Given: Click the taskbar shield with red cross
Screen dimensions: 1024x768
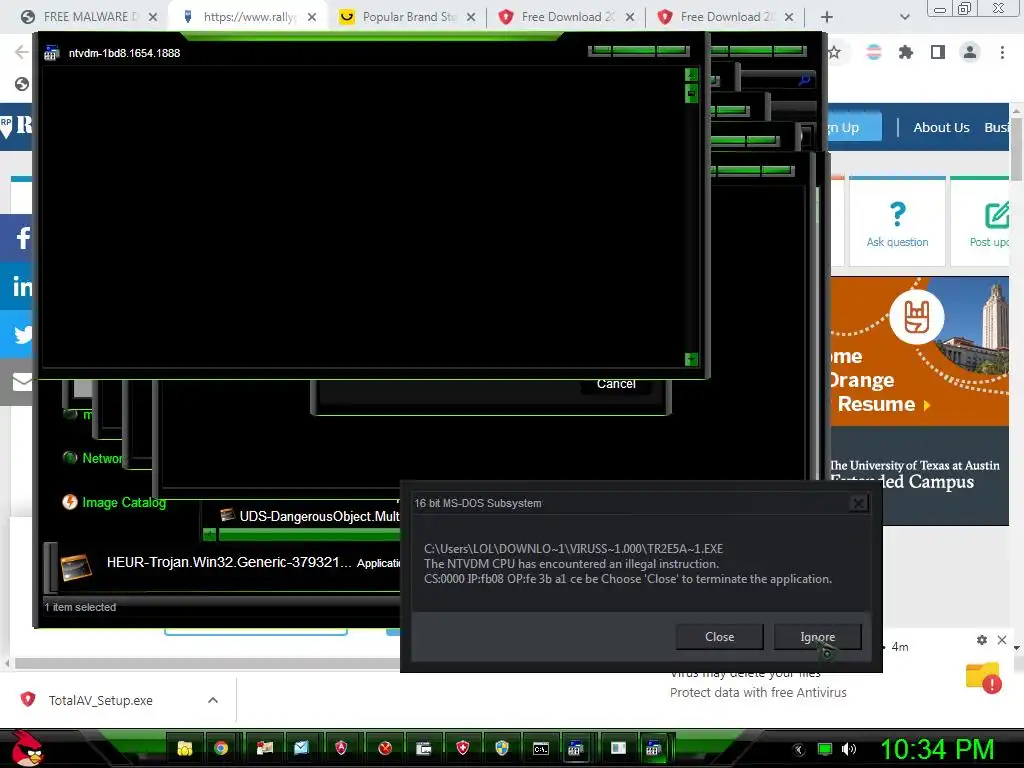Looking at the screenshot, I should [462, 748].
